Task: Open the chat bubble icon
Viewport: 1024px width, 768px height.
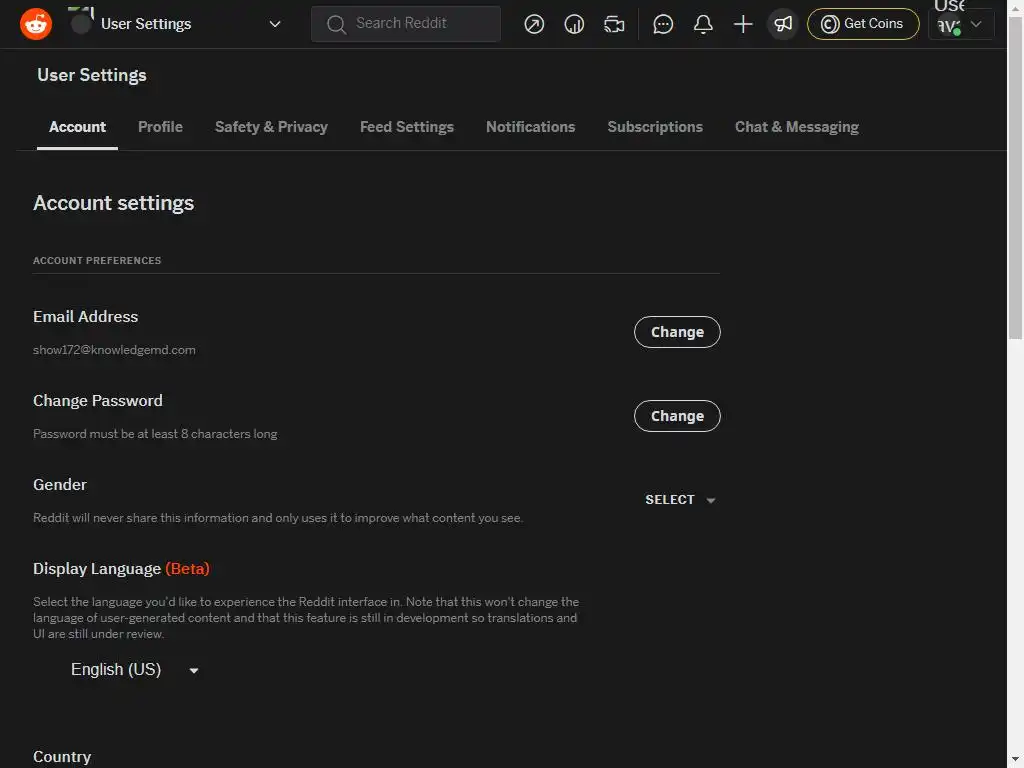Action: point(663,25)
